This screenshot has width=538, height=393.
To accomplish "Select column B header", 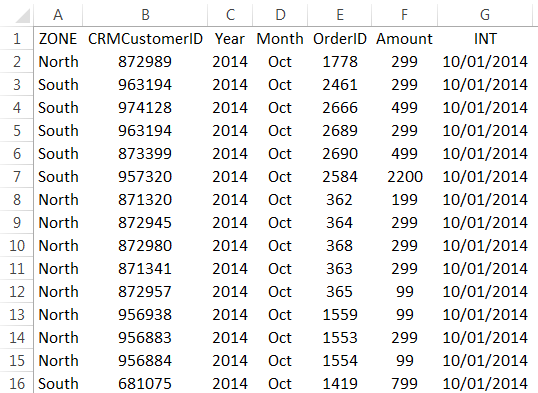I will [145, 15].
